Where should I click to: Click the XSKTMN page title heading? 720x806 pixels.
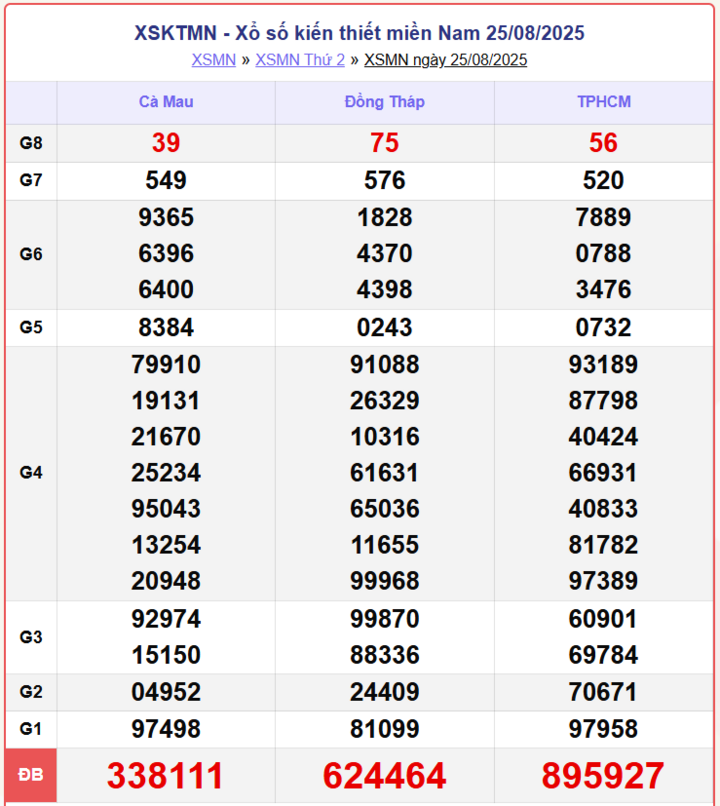[359, 33]
